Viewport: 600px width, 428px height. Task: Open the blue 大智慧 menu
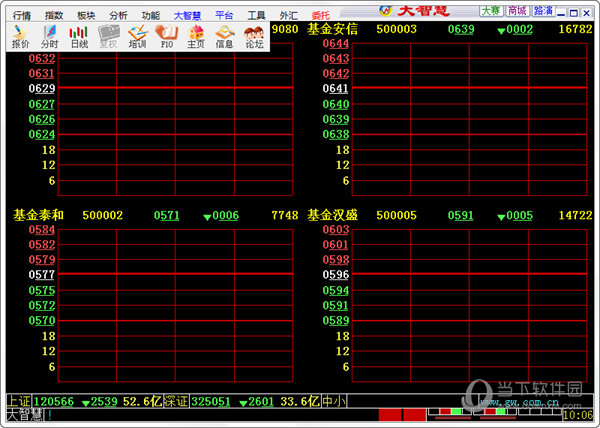click(188, 15)
